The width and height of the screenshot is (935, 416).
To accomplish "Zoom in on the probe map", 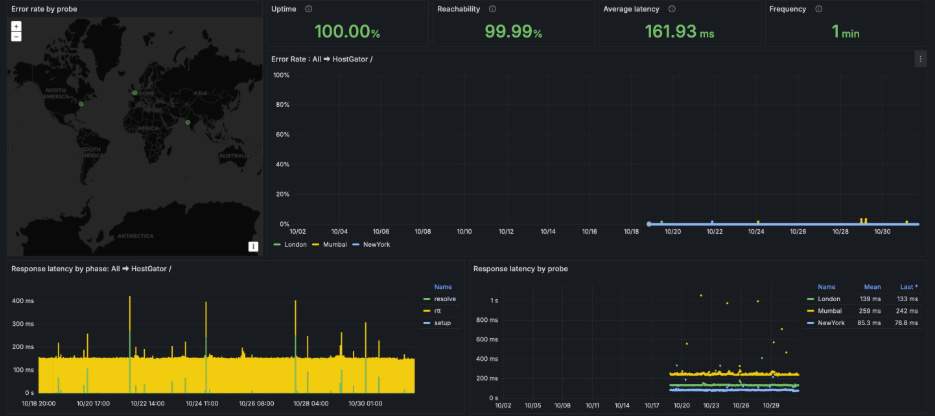I will point(16,26).
